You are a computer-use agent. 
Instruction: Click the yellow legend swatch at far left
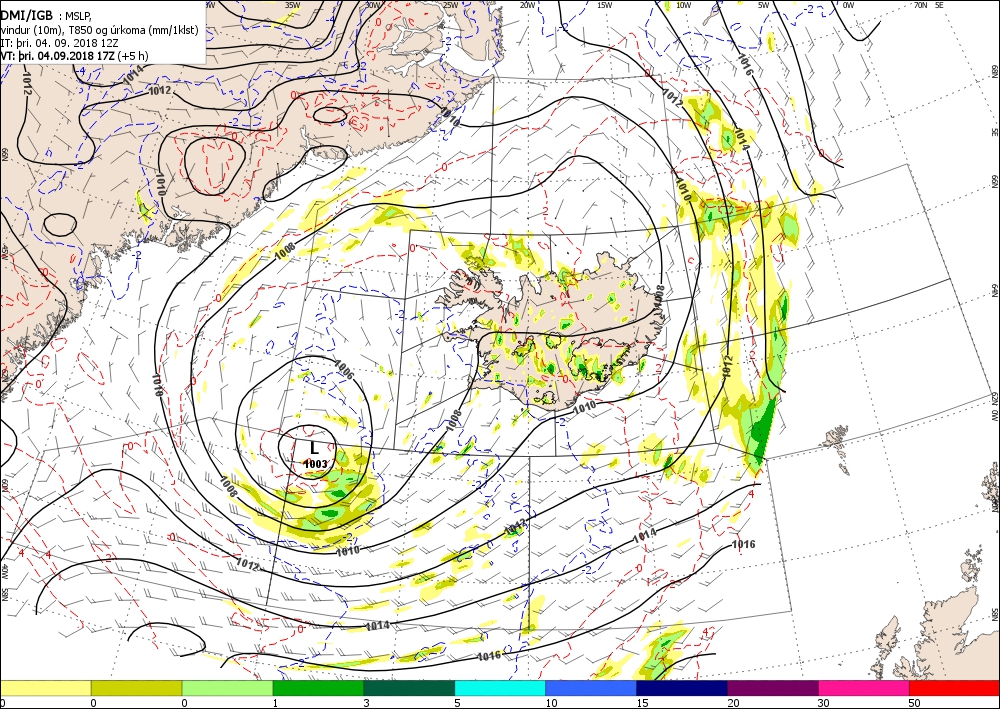(45, 687)
